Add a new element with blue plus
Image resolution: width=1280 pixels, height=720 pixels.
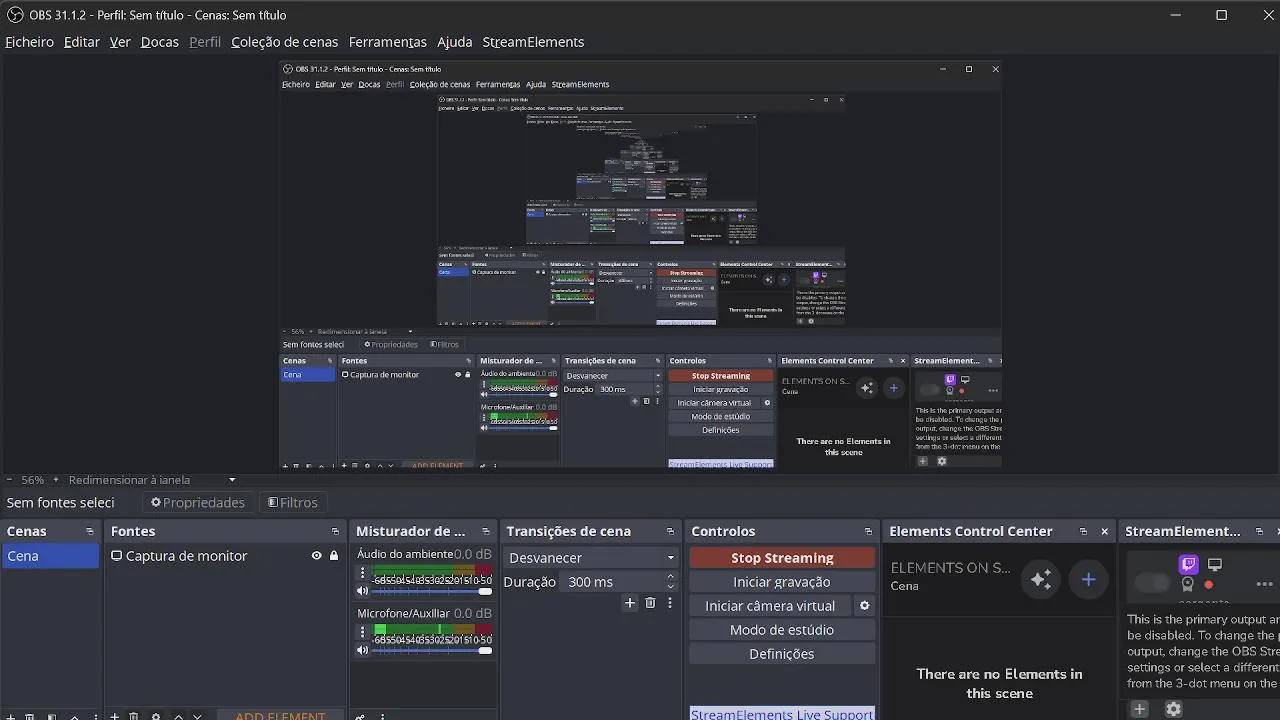coord(1089,579)
